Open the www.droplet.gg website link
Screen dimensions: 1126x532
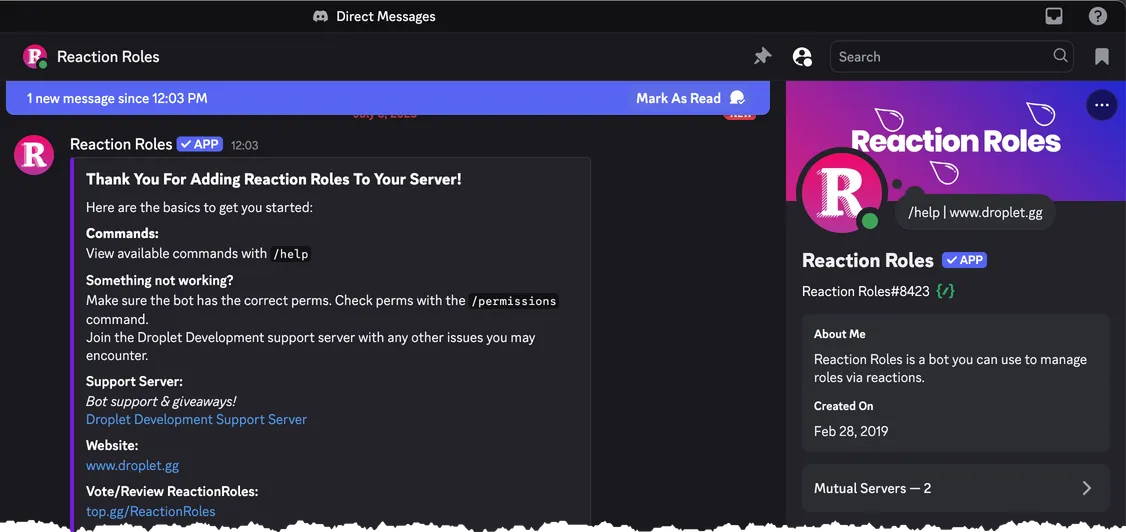click(x=132, y=465)
